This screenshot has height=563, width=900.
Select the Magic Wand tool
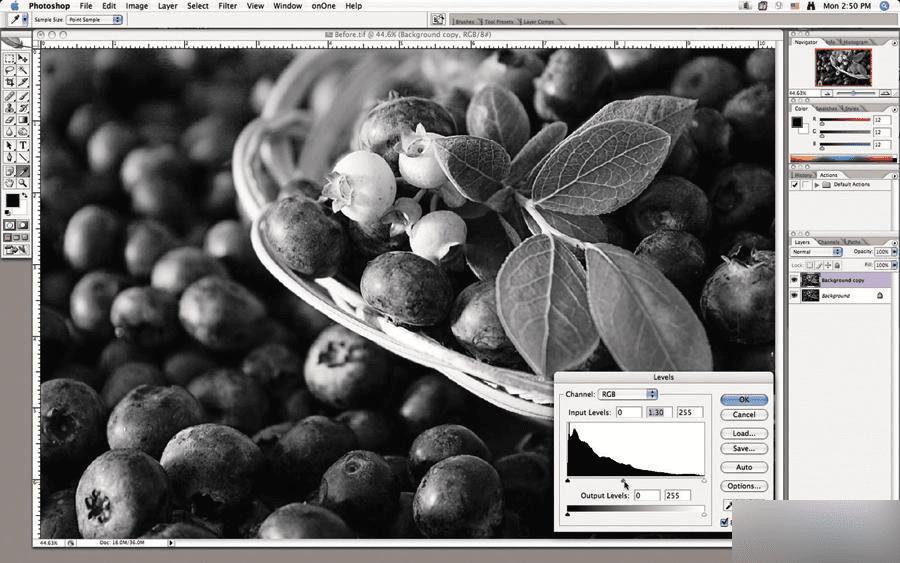coord(22,70)
